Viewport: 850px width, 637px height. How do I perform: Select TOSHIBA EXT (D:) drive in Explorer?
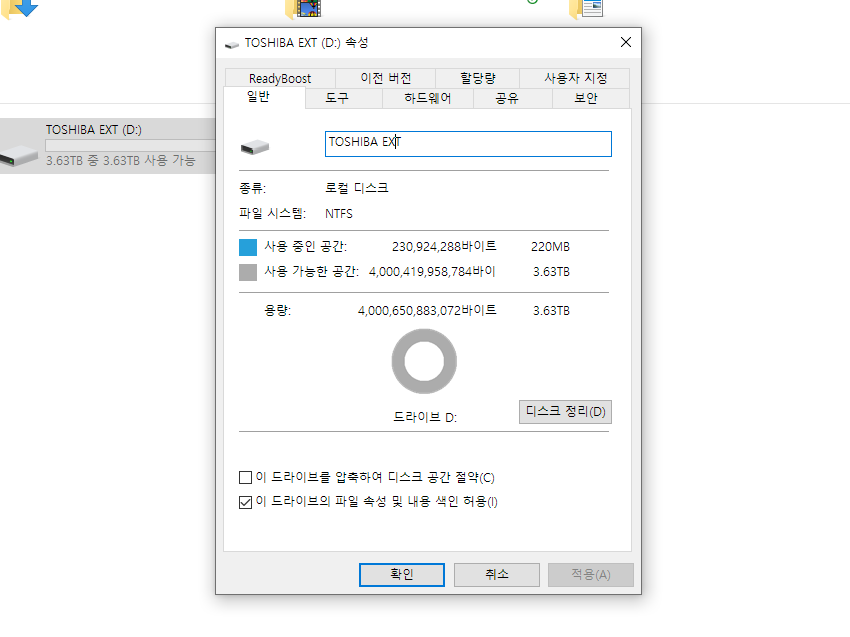[x=107, y=146]
